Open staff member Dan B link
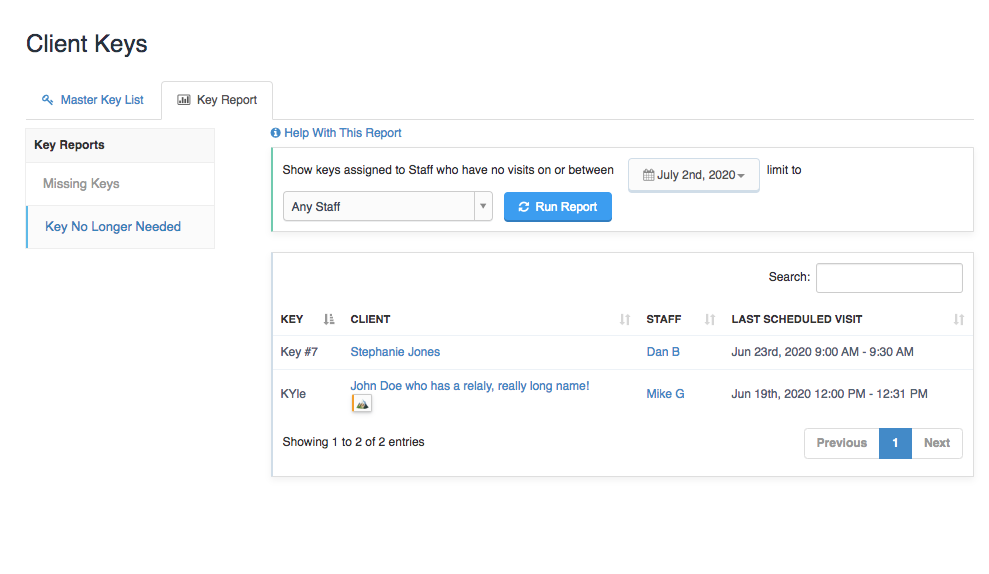This screenshot has width=989, height=574. (663, 352)
